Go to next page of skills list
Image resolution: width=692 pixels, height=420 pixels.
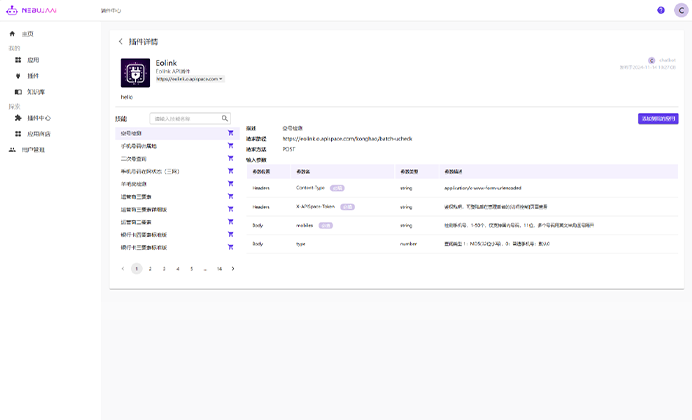[x=233, y=269]
